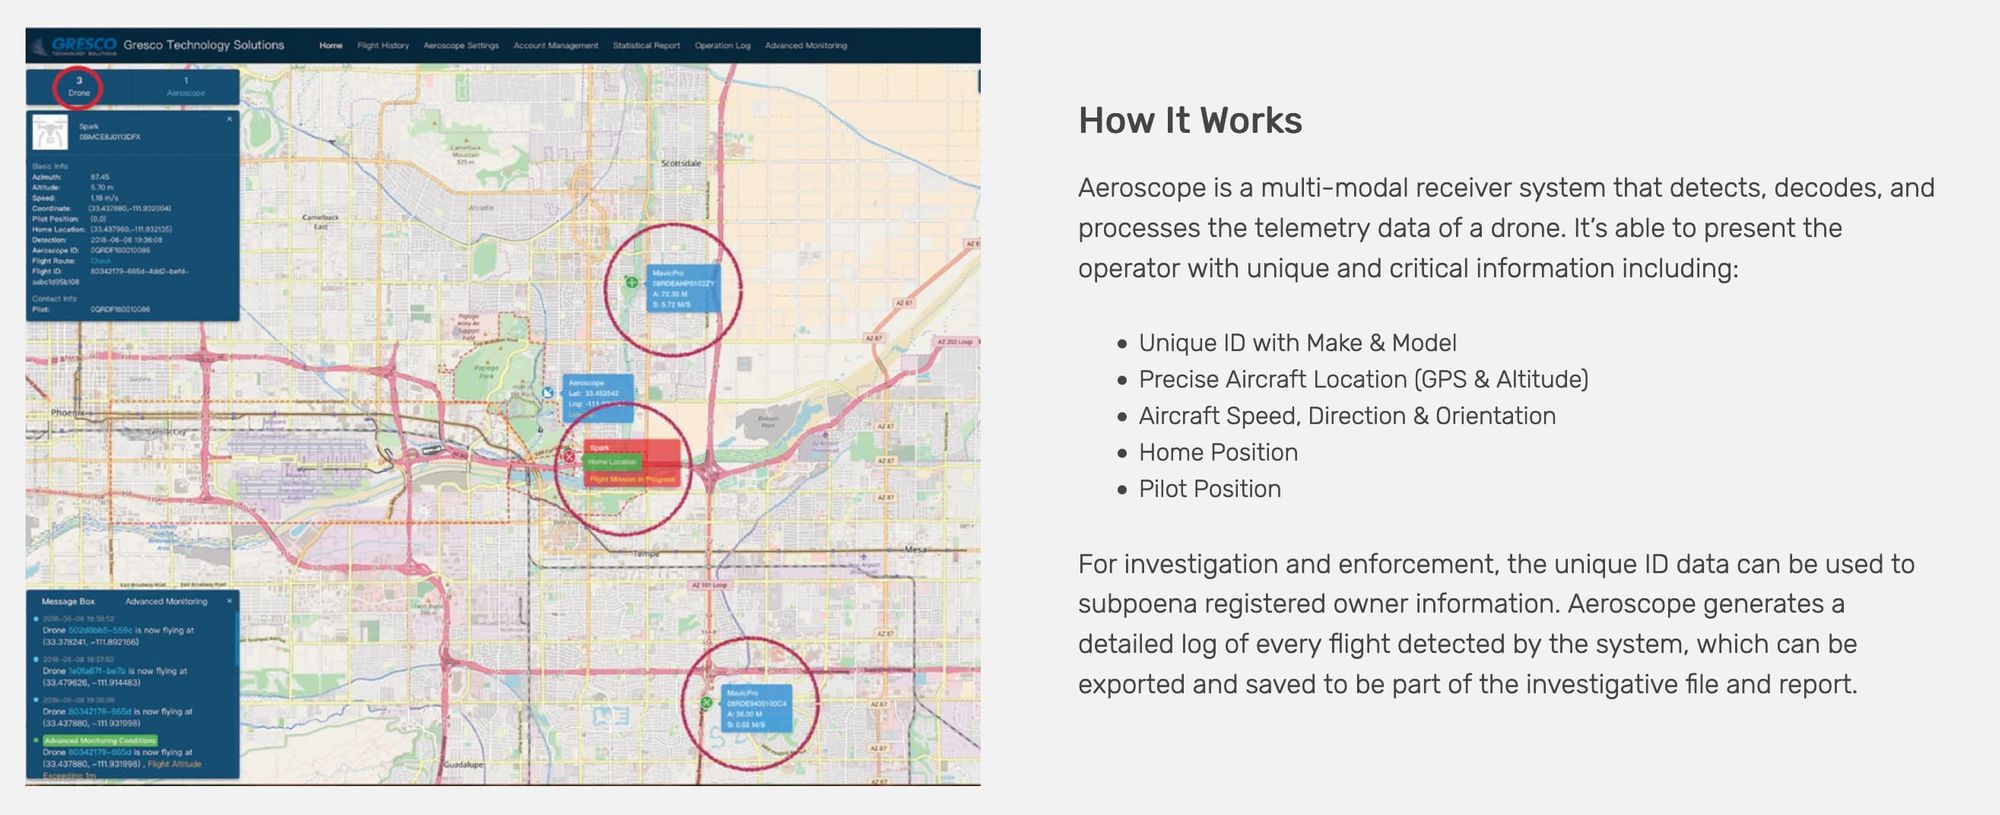This screenshot has width=2000, height=815.
Task: Open the Flight History menu
Action: 383,46
